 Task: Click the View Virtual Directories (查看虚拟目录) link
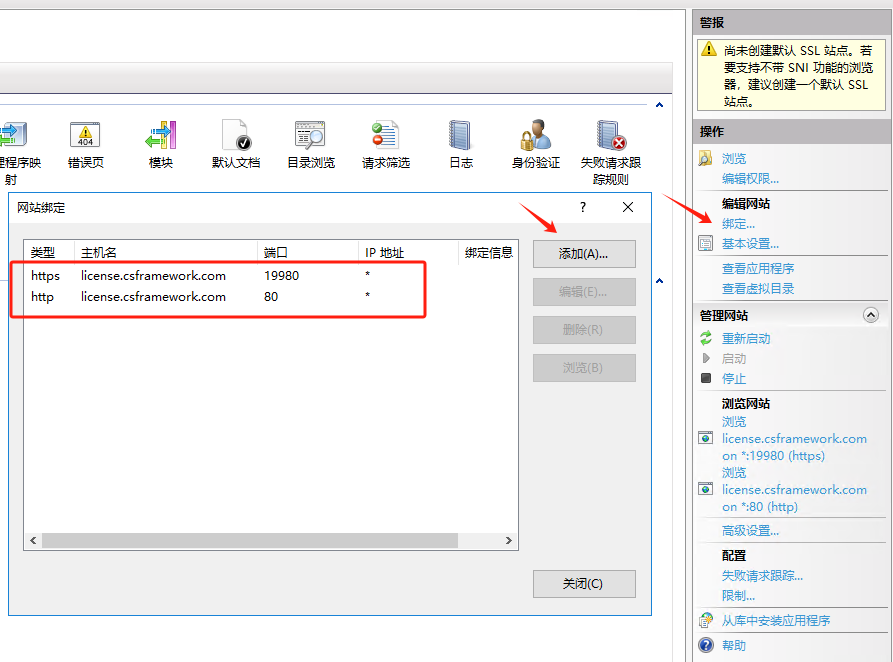point(757,288)
